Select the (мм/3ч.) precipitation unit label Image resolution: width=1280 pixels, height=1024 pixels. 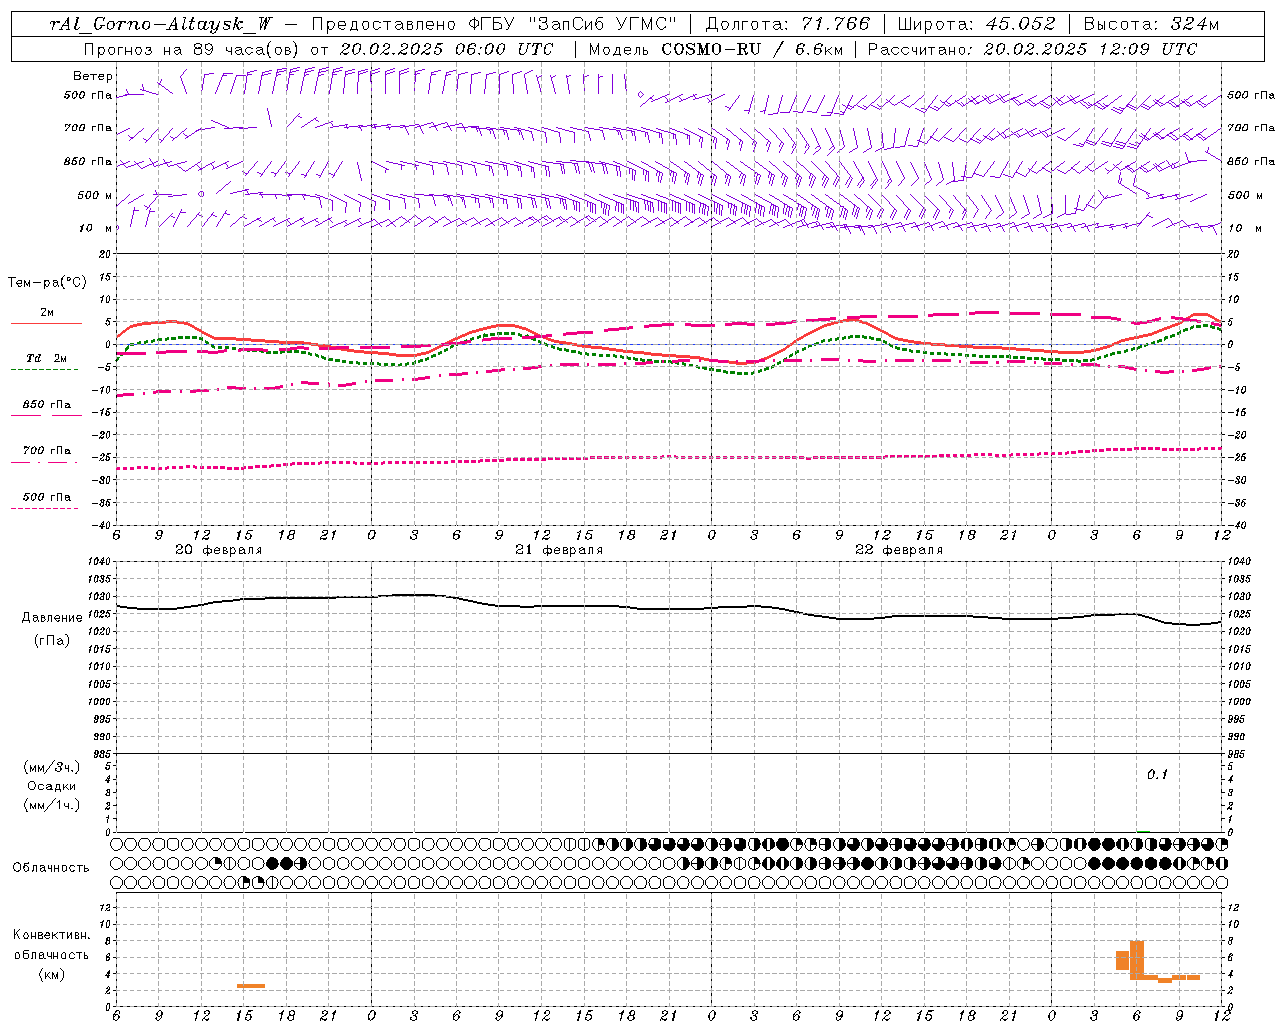click(x=52, y=767)
